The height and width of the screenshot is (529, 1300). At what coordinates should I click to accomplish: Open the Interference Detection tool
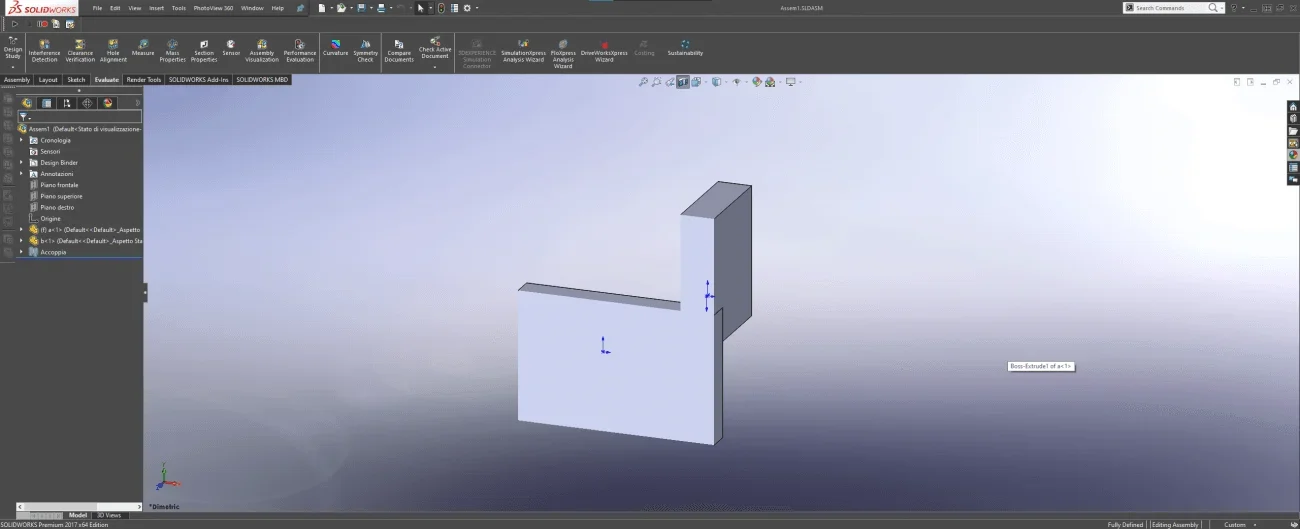tap(44, 51)
